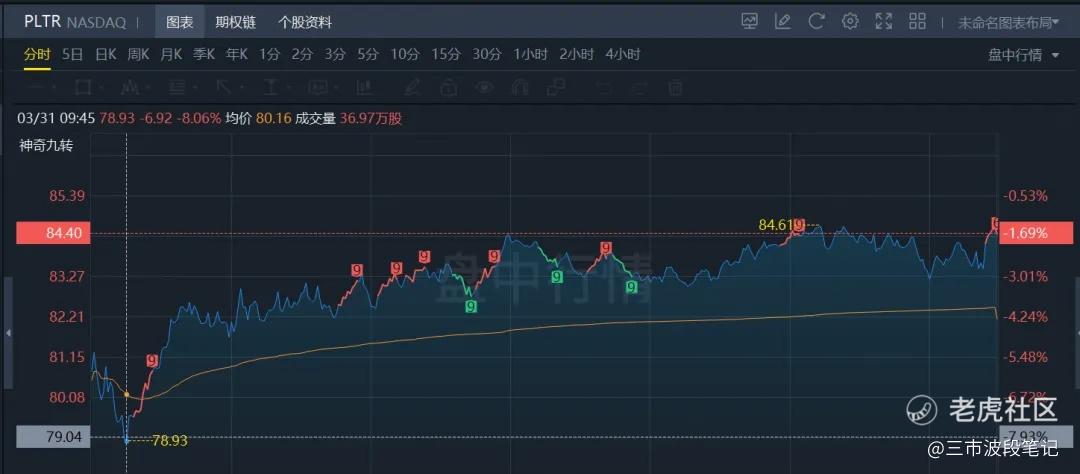Select the line drawing tool
The width and height of the screenshot is (1080, 474).
click(38, 87)
